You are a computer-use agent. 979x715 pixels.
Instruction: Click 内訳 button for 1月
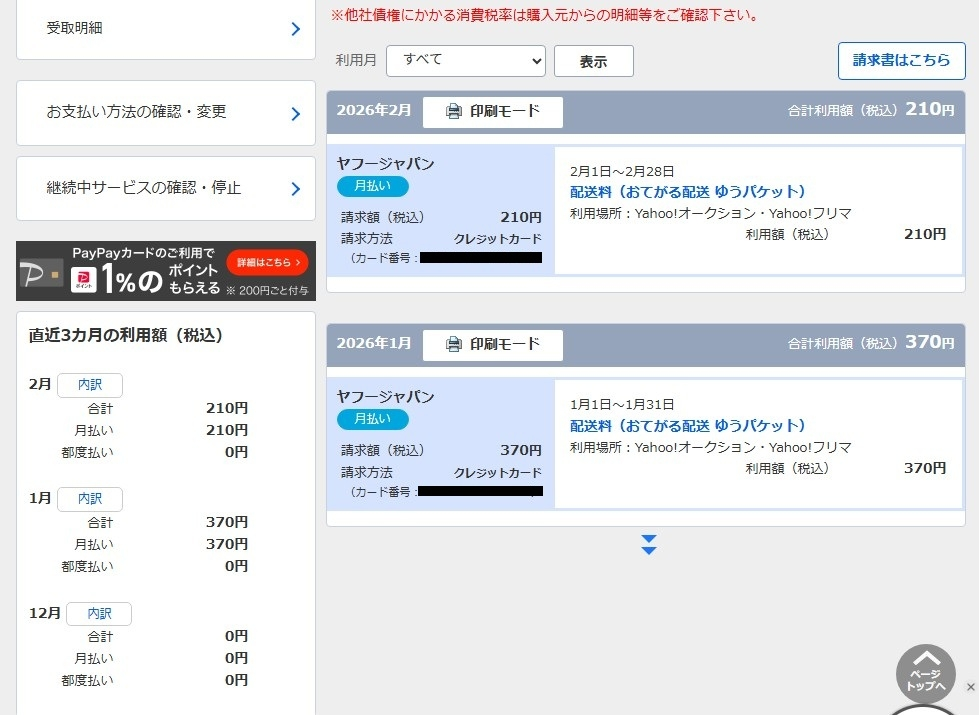coord(90,499)
